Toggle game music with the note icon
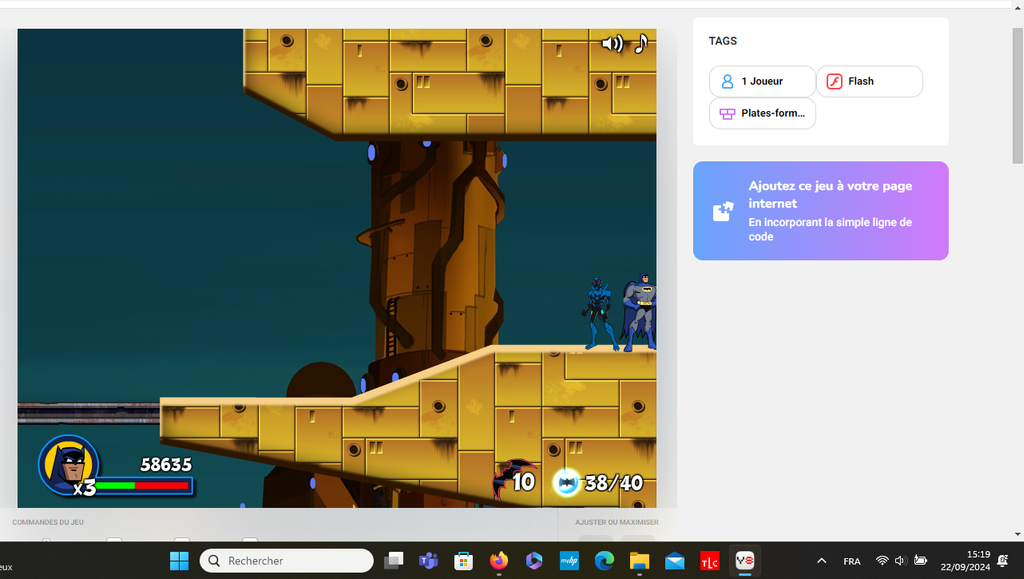Screen dimensions: 1024x579 click(641, 43)
